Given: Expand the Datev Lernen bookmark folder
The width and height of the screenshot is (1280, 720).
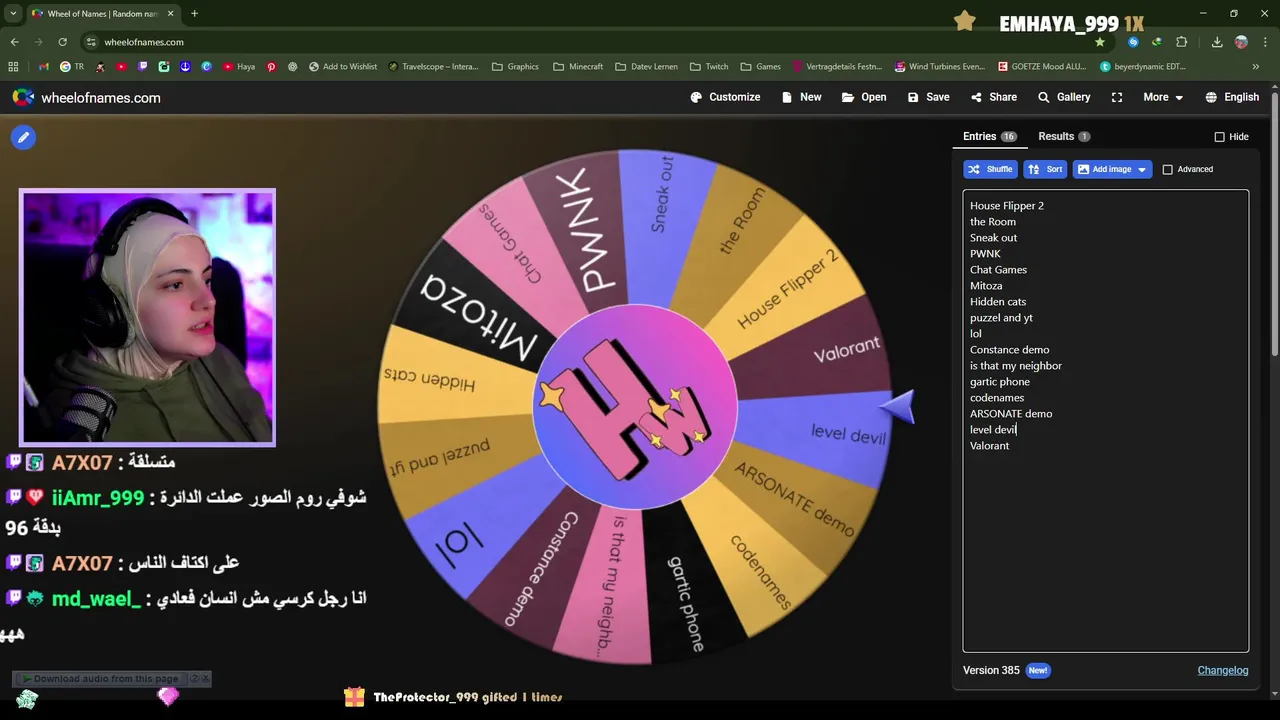Looking at the screenshot, I should pyautogui.click(x=647, y=67).
